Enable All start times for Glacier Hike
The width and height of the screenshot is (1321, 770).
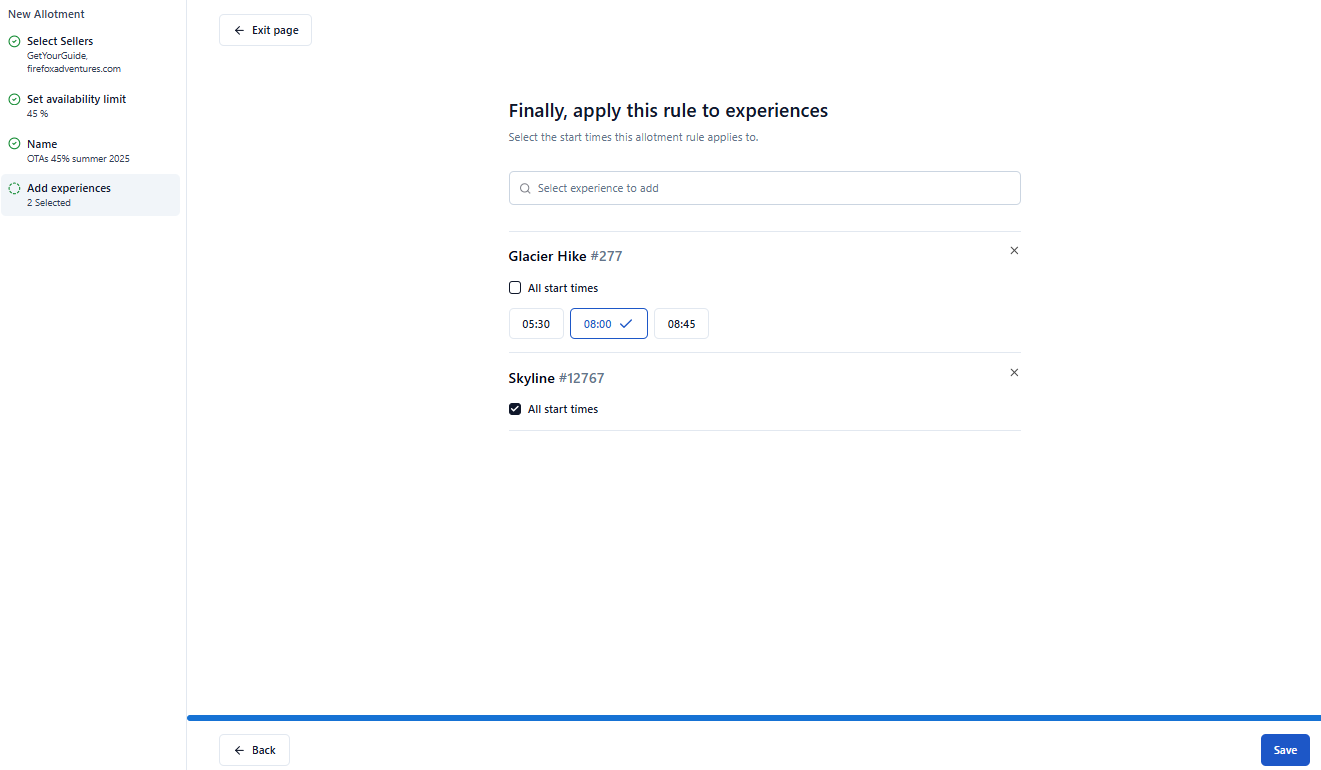pyautogui.click(x=515, y=288)
